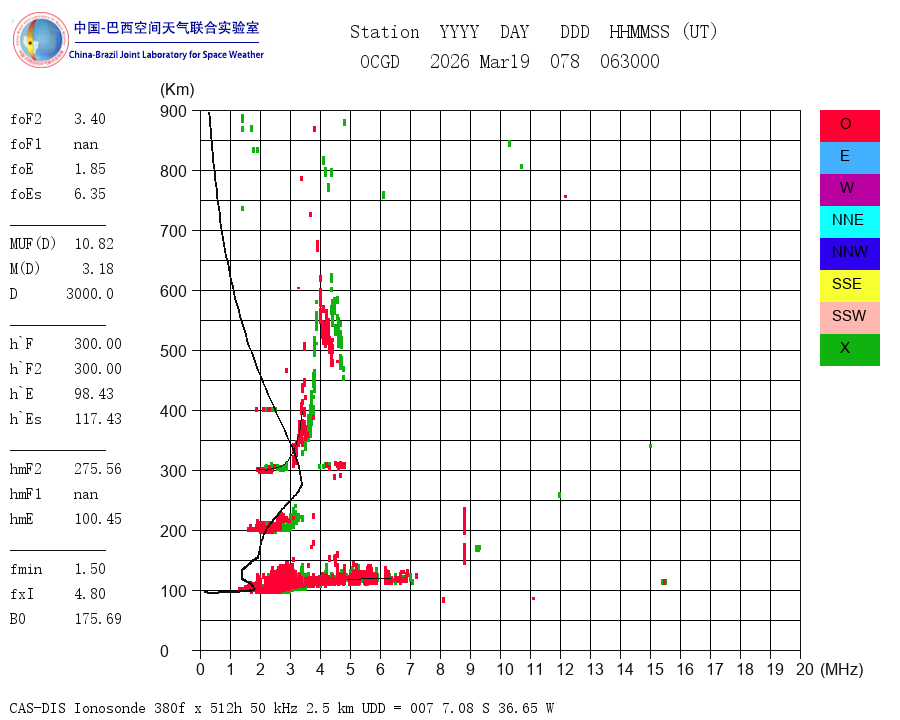Click the purple W legend swatch
This screenshot has height=720, width=900.
tap(849, 189)
